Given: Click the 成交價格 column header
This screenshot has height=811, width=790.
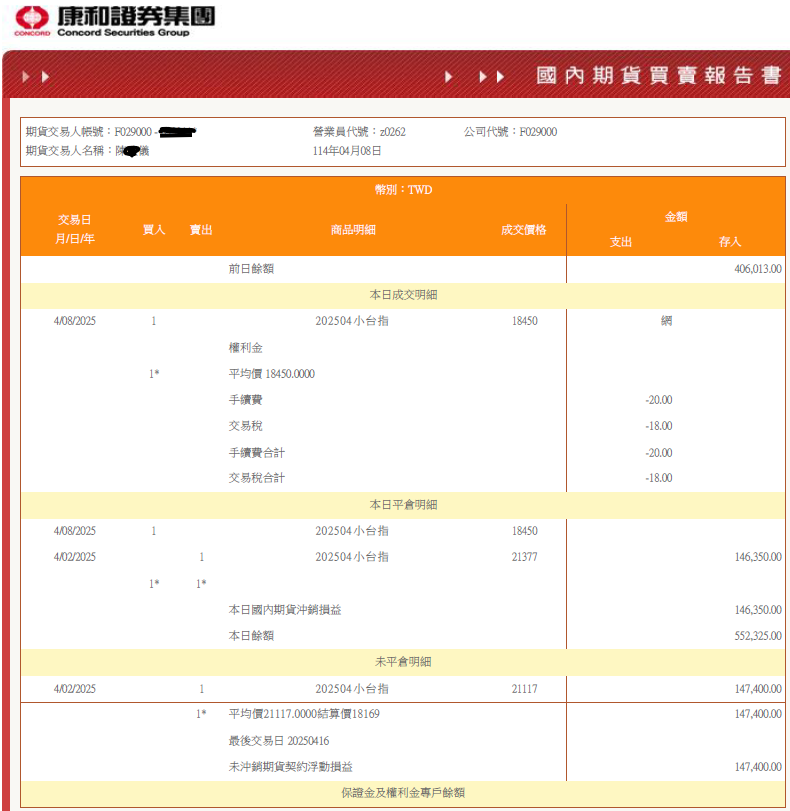Looking at the screenshot, I should (524, 230).
